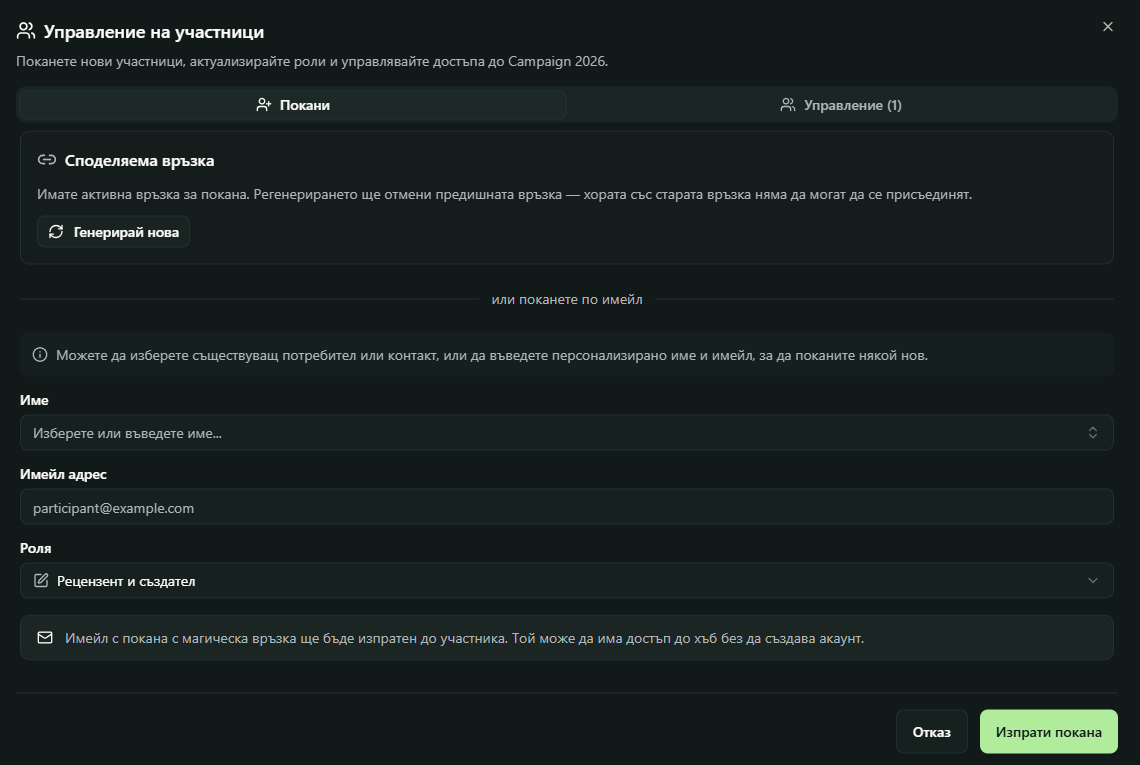This screenshot has height=765, width=1140.
Task: Click the info icon in the hint banner
Action: [40, 355]
